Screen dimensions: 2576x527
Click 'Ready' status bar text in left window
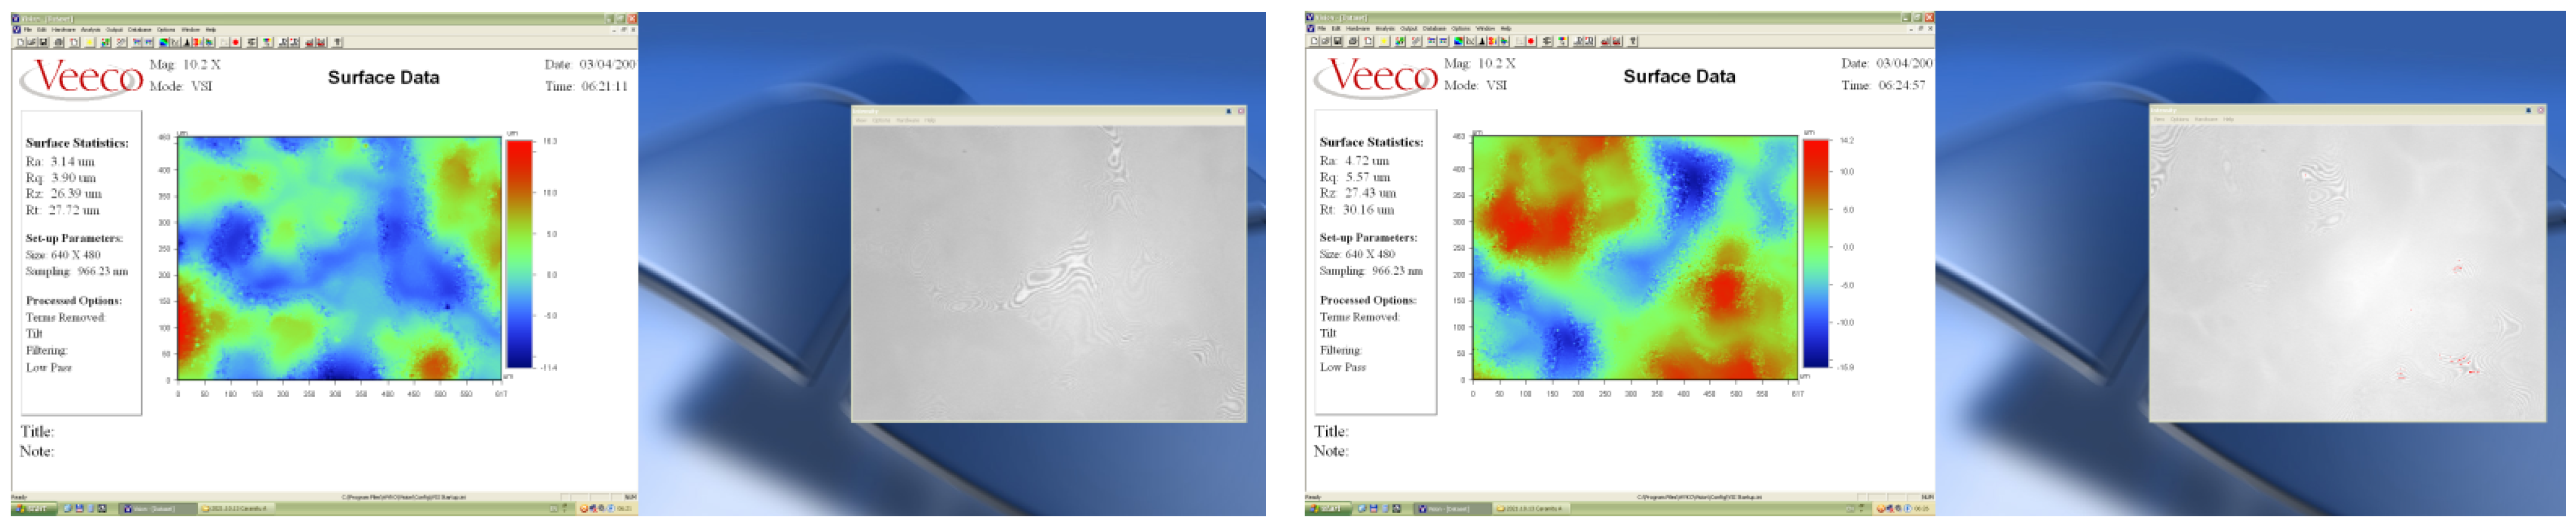pyautogui.click(x=19, y=497)
